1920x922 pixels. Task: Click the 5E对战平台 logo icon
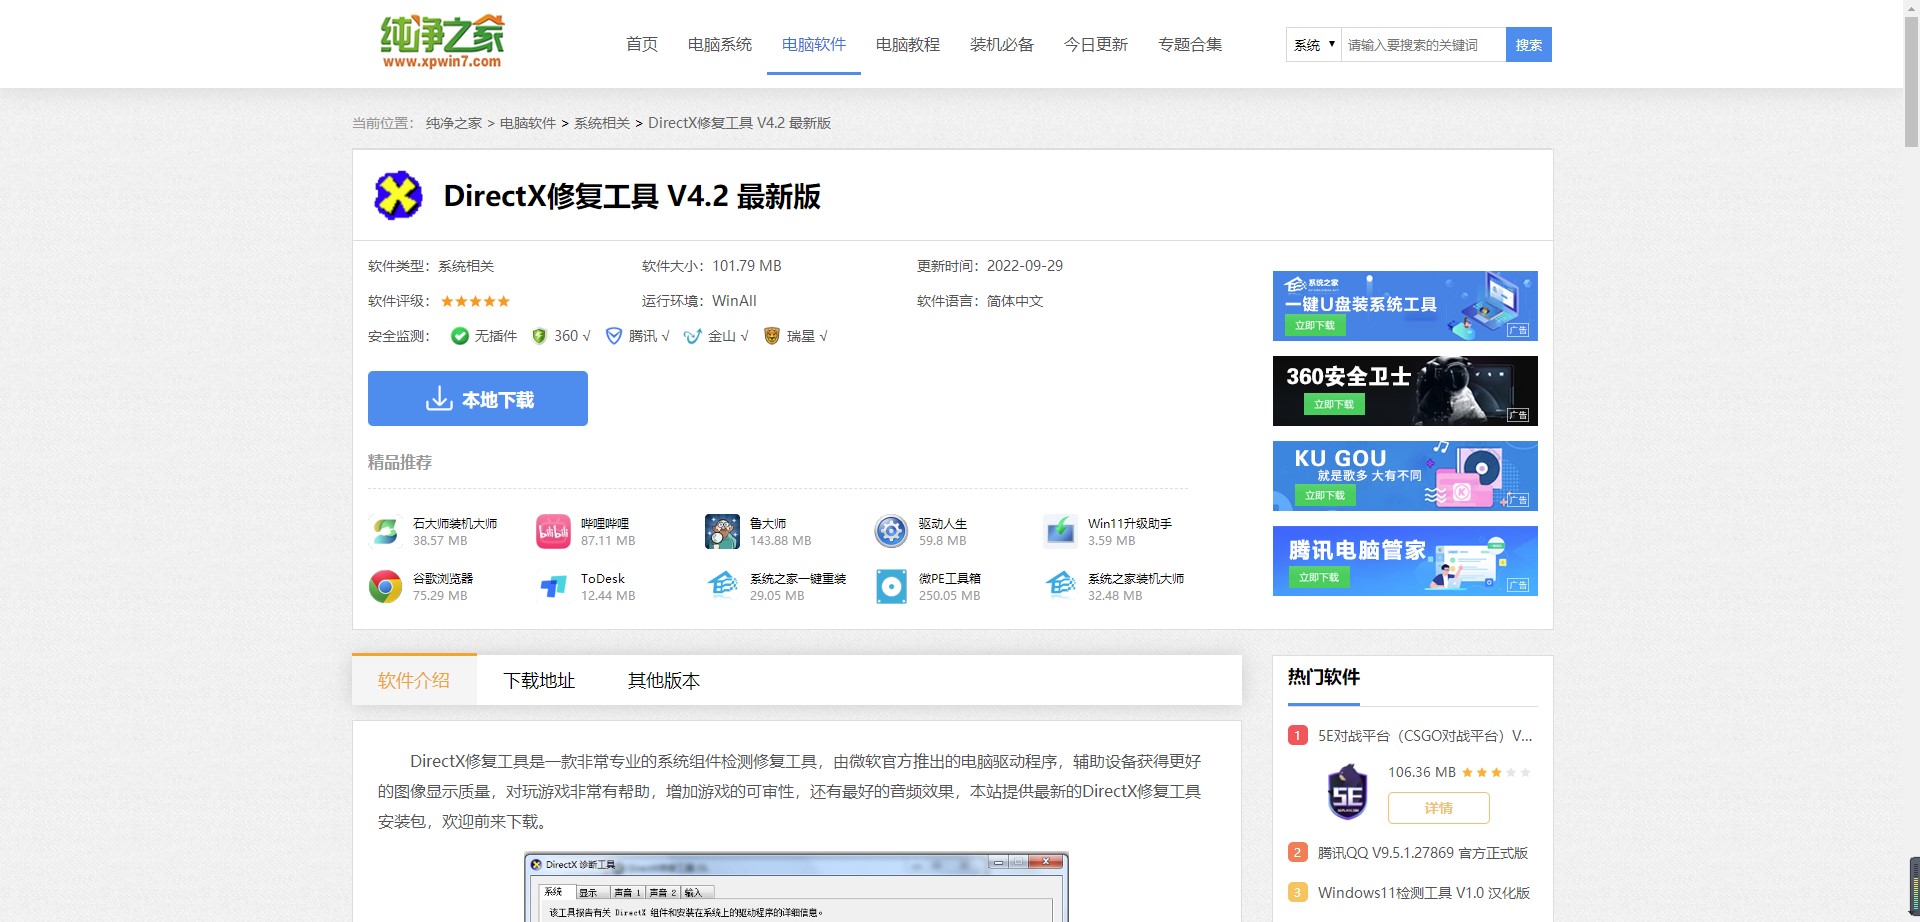pos(1347,792)
